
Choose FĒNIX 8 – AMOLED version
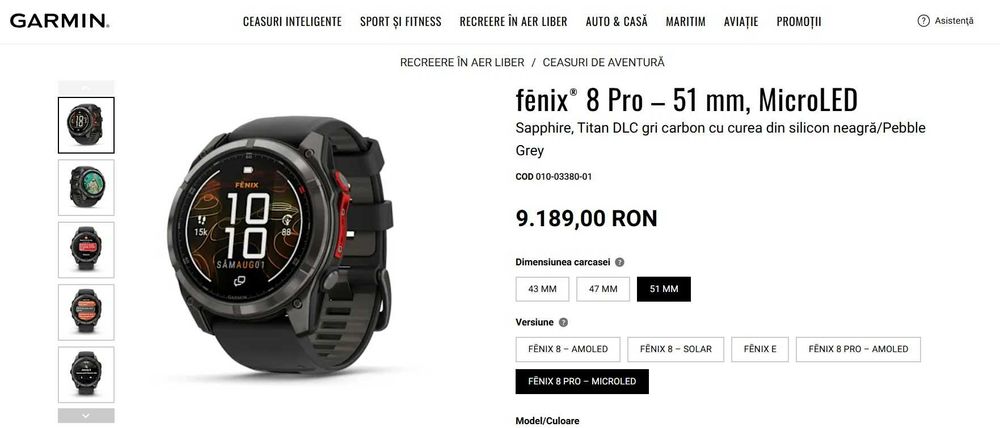(x=568, y=350)
